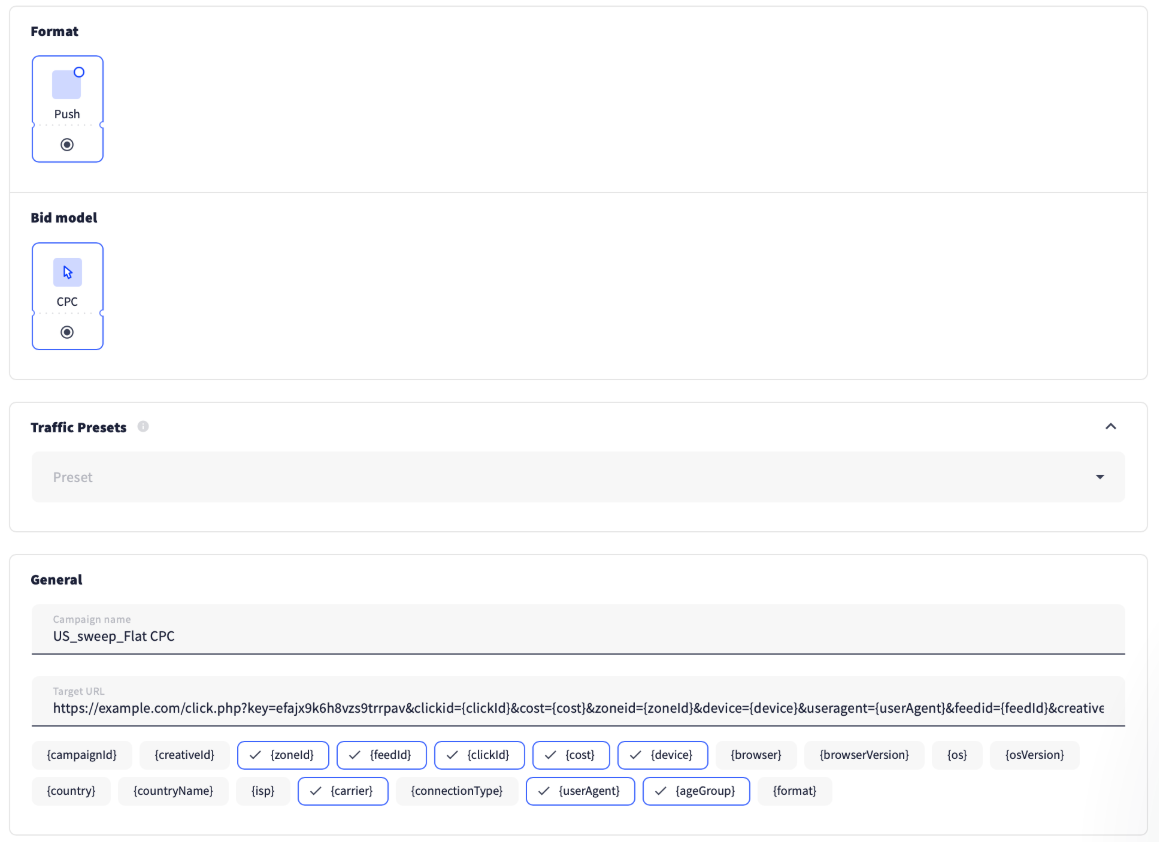Screen dimensions: 1159x842
Task: Click the Preset dropdown arrow
Action: (x=1100, y=477)
